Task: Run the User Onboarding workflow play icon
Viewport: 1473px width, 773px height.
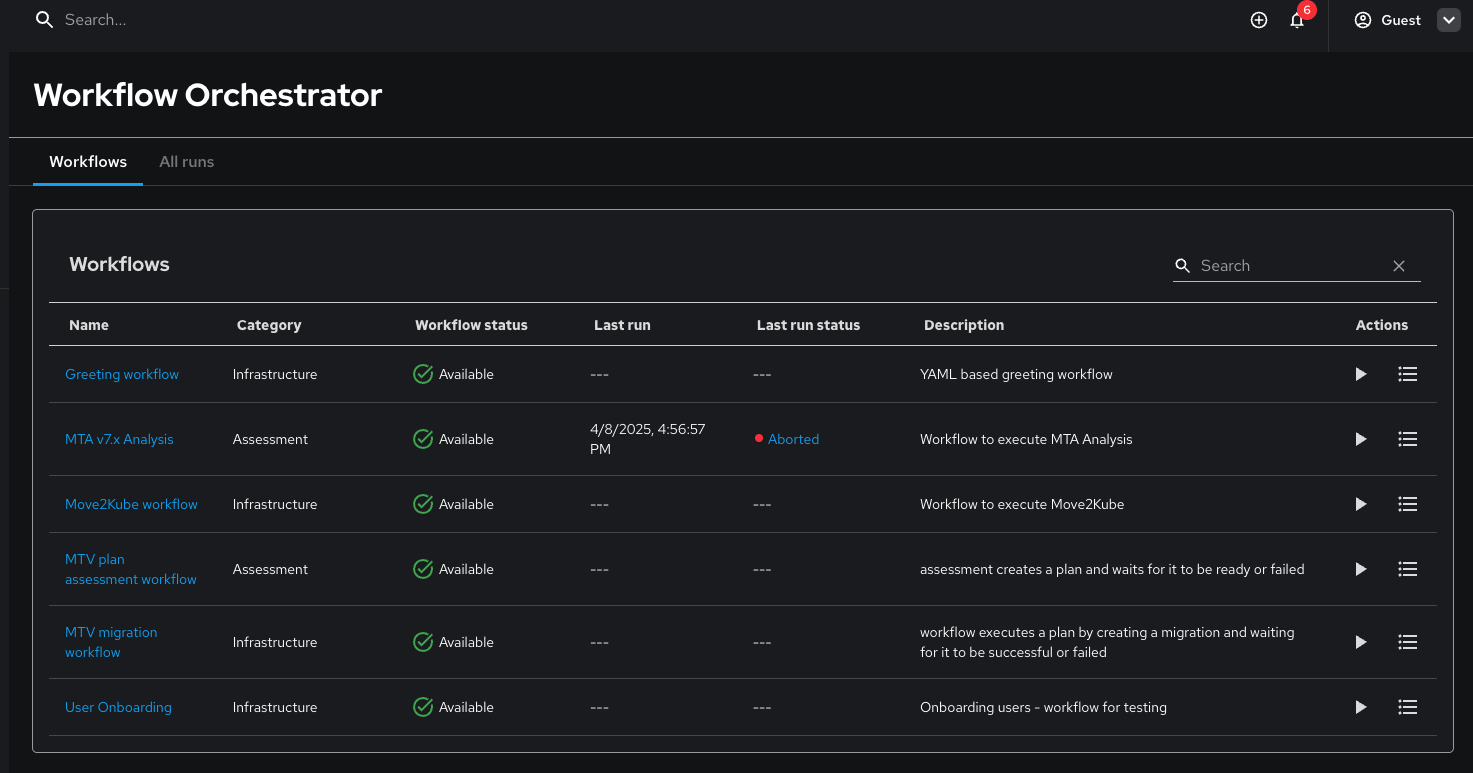Action: tap(1360, 707)
